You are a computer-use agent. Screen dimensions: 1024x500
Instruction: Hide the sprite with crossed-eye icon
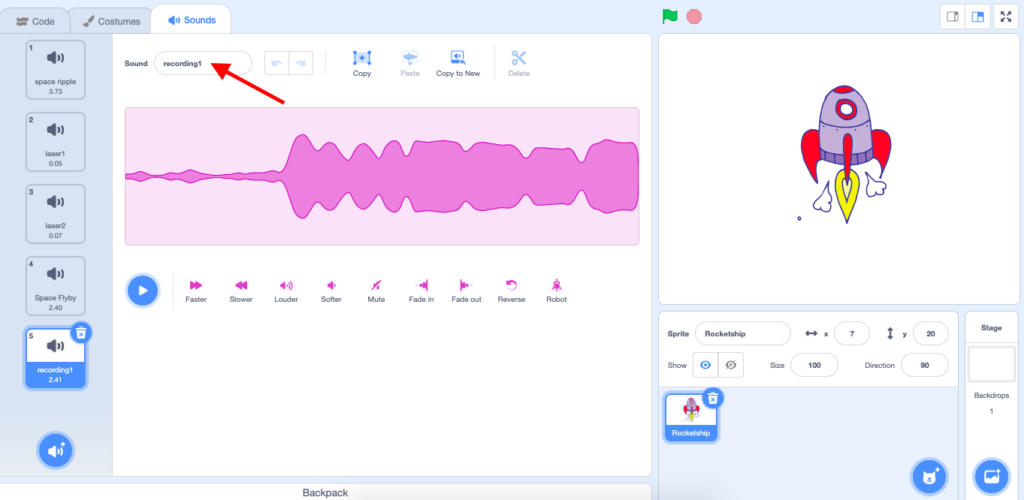pyautogui.click(x=731, y=366)
